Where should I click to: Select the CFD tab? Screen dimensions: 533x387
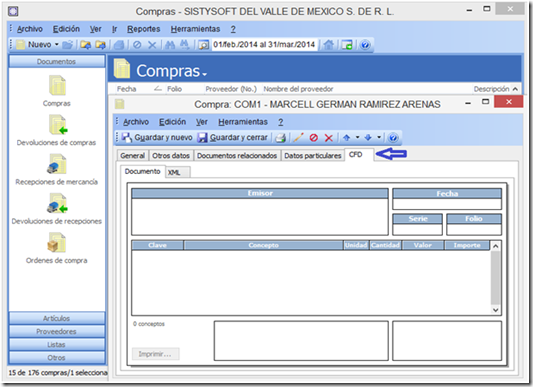pos(359,155)
